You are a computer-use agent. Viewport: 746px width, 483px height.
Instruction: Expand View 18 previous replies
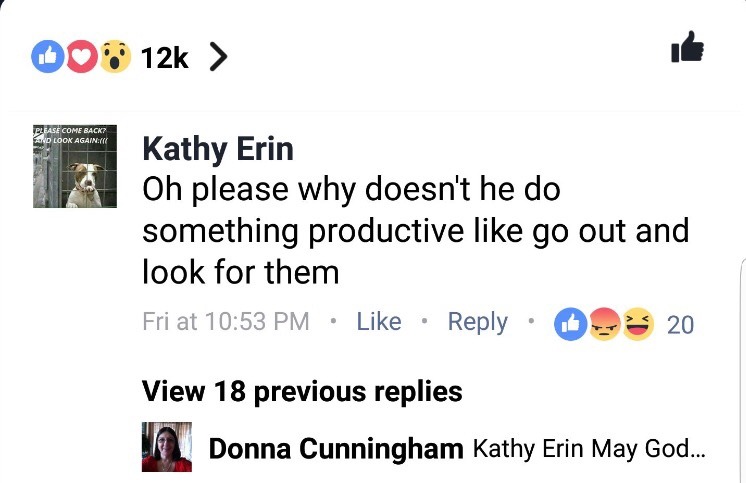(302, 391)
